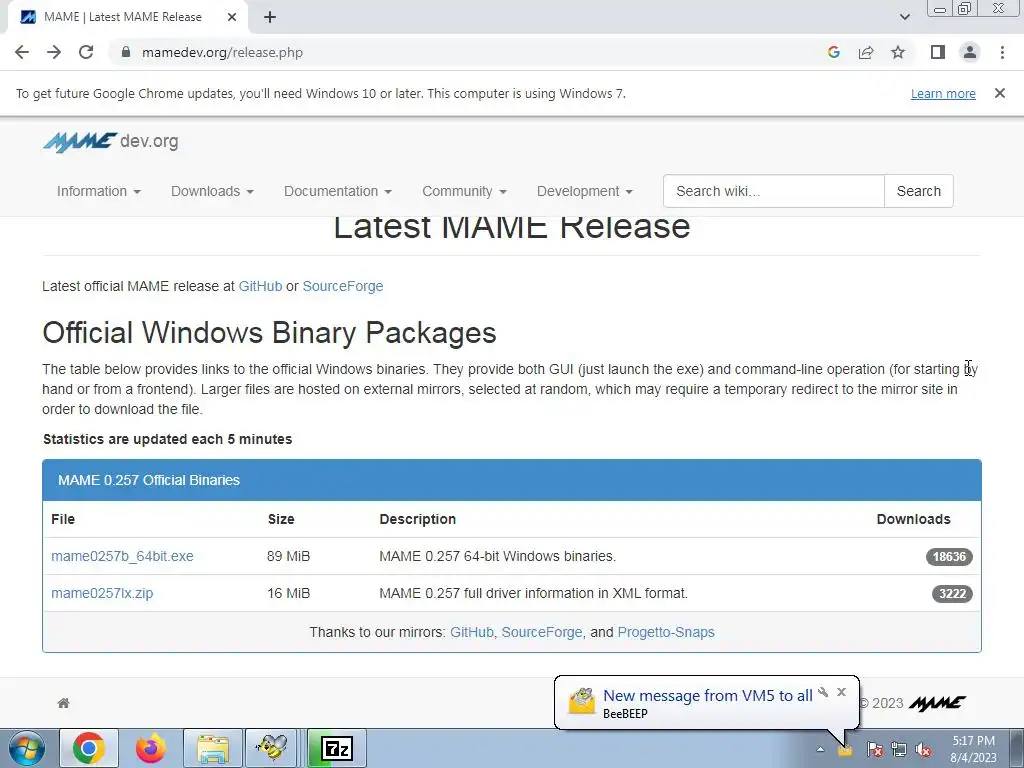This screenshot has height=768, width=1024.
Task: Open the GitHub release link
Action: [x=260, y=286]
